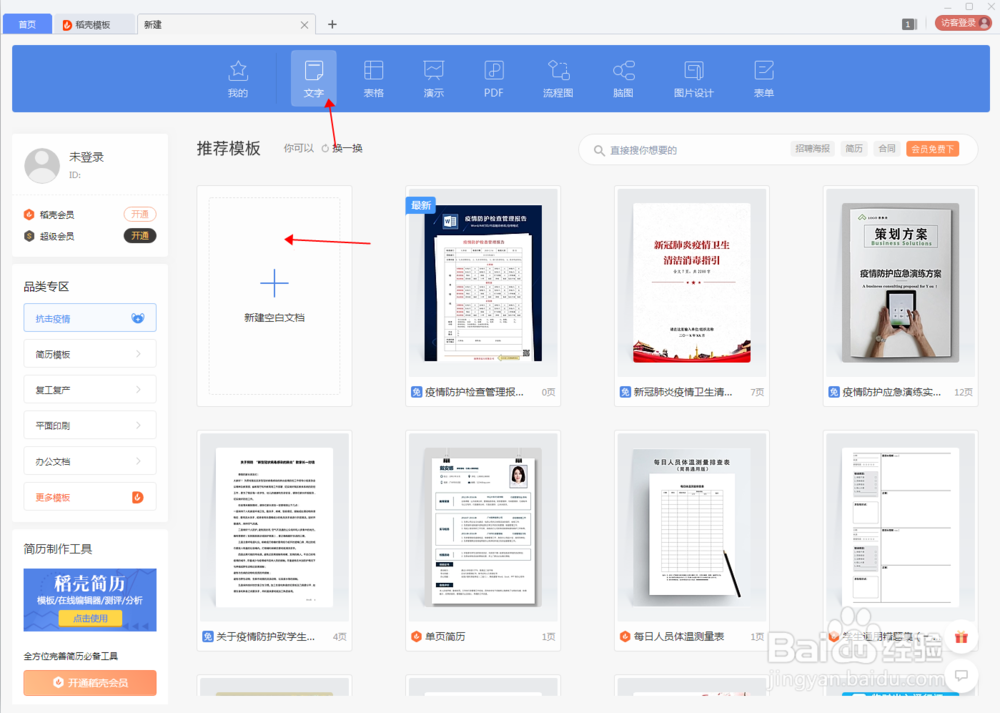1000x713 pixels.
Task: Expand the 简历模板 category
Action: click(x=90, y=354)
